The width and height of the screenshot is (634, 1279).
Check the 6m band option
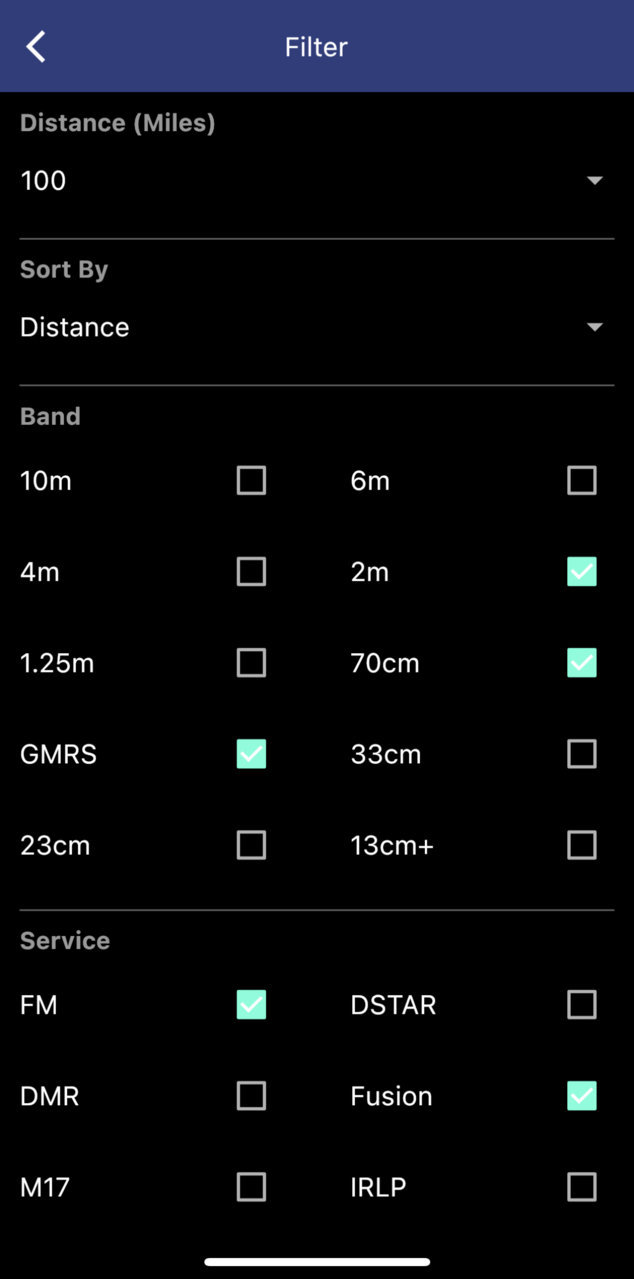click(x=582, y=481)
